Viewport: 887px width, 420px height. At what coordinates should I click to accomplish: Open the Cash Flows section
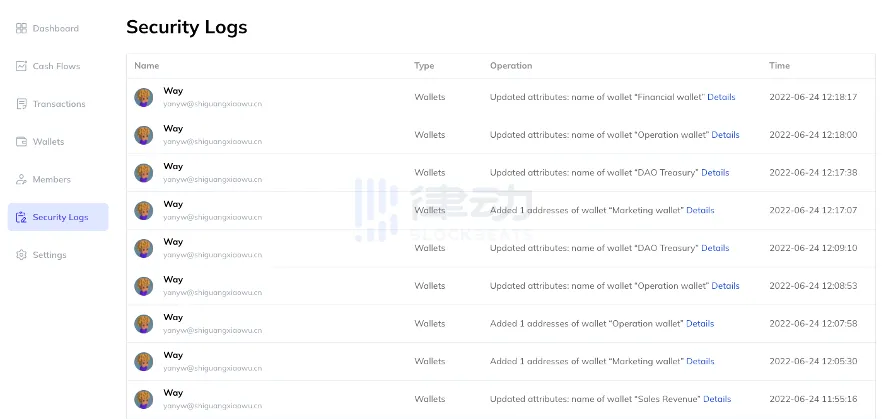56,66
